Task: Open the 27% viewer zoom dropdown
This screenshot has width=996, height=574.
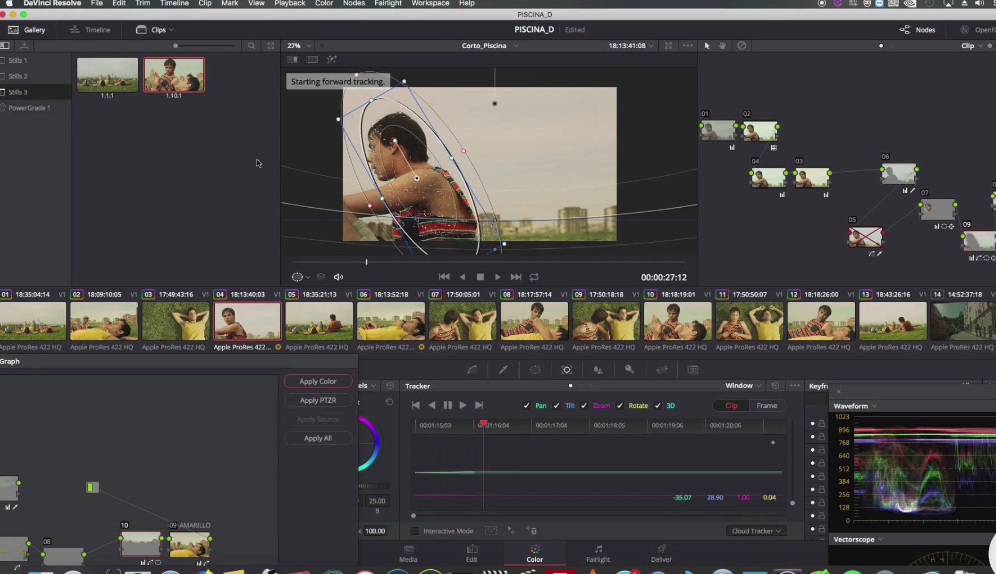Action: [x=299, y=46]
